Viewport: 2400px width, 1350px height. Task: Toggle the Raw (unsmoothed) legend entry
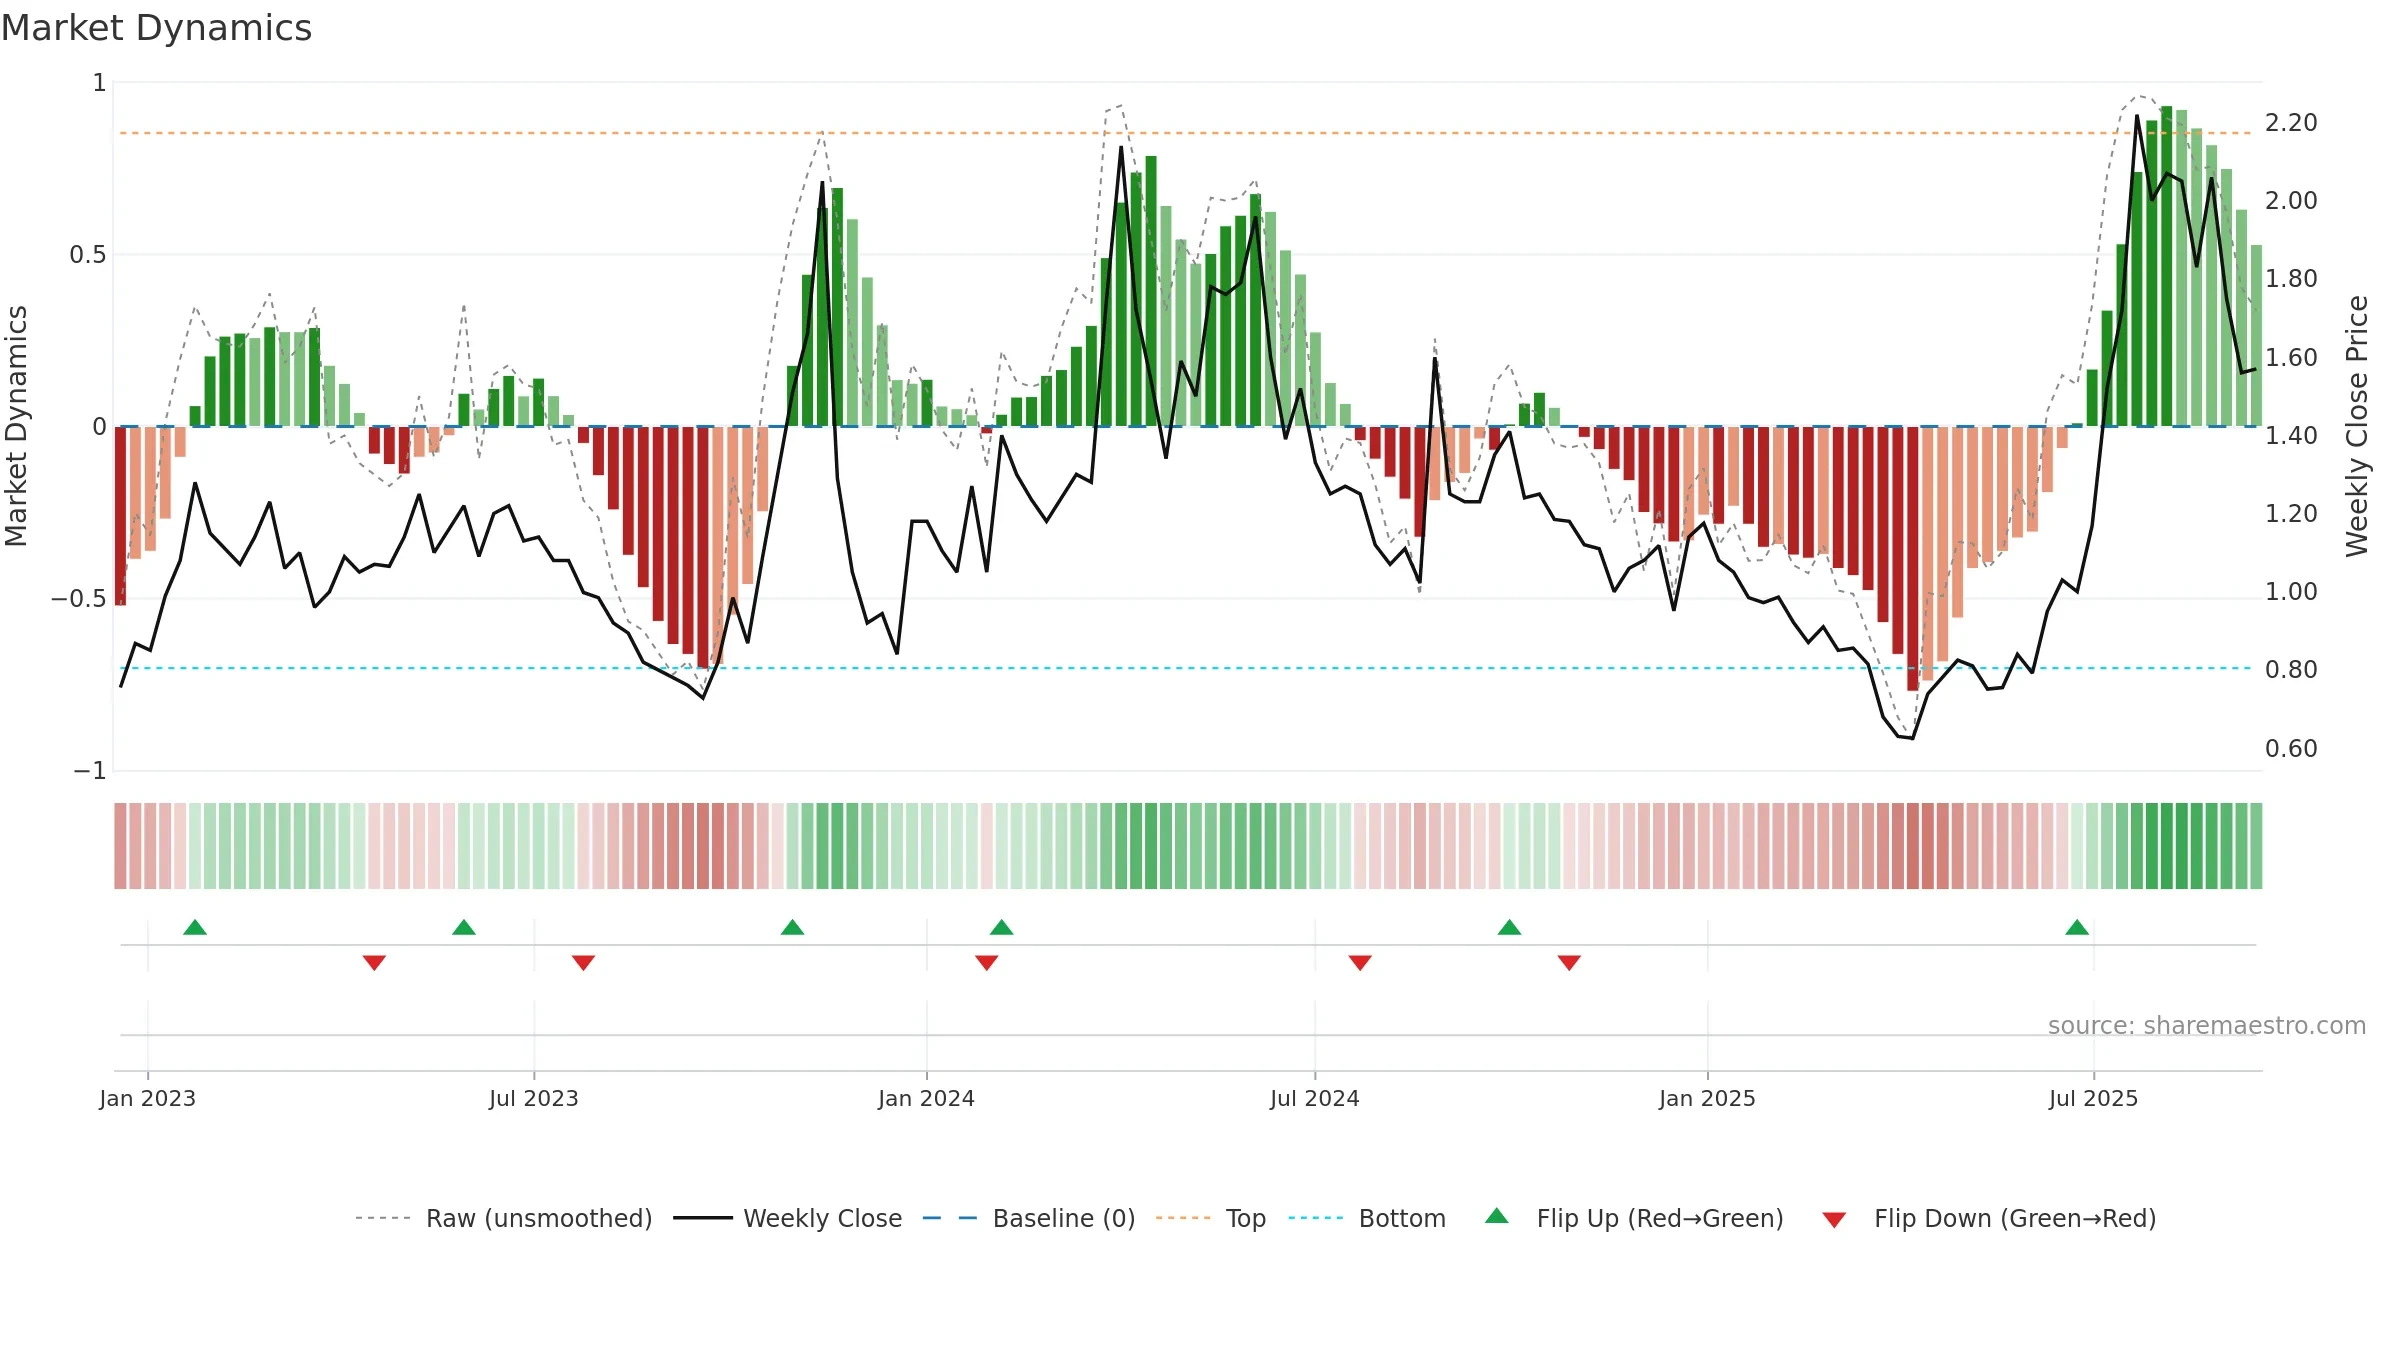(504, 1218)
